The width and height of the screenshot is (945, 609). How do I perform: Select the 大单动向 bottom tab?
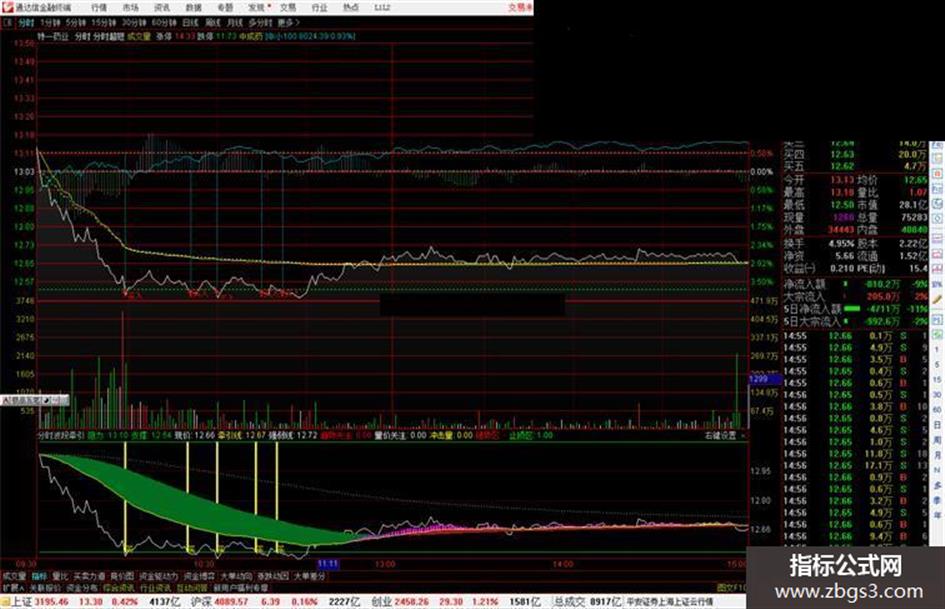(x=236, y=576)
